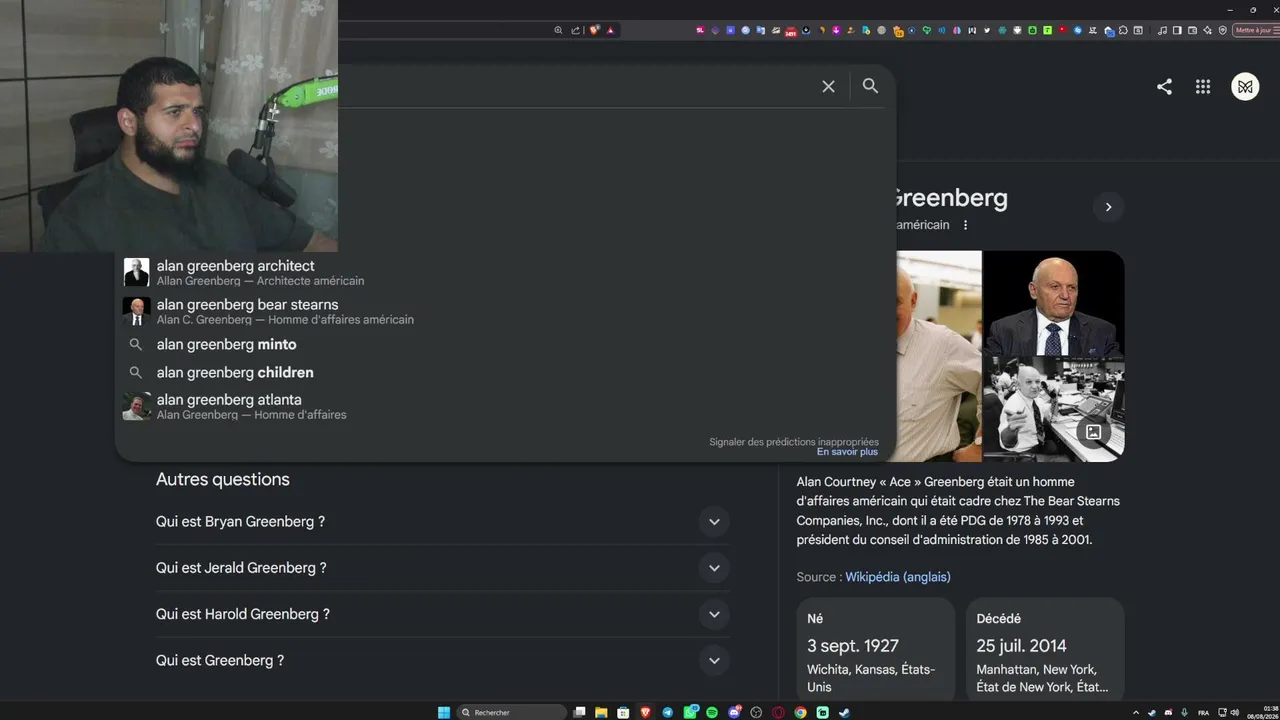Open the photo of the man in the striped shirt
Viewport: 1280px width, 720px height.
(939, 356)
